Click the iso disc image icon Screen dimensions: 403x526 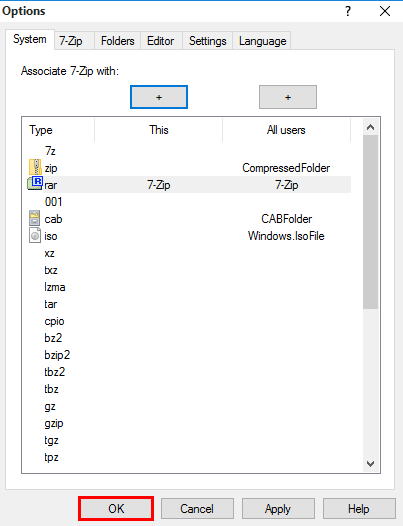pyautogui.click(x=35, y=235)
